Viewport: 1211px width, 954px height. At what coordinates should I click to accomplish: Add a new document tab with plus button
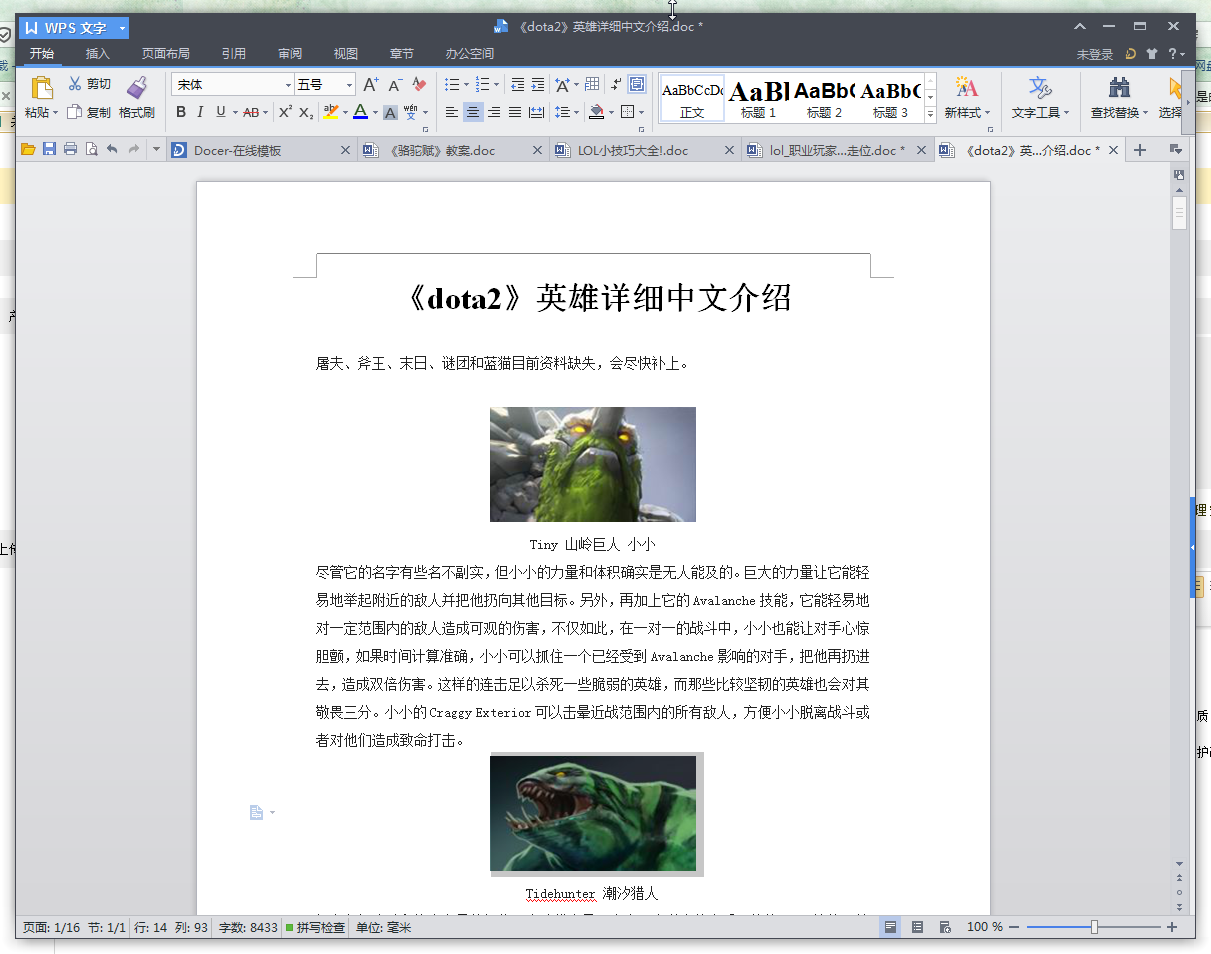tap(1139, 150)
